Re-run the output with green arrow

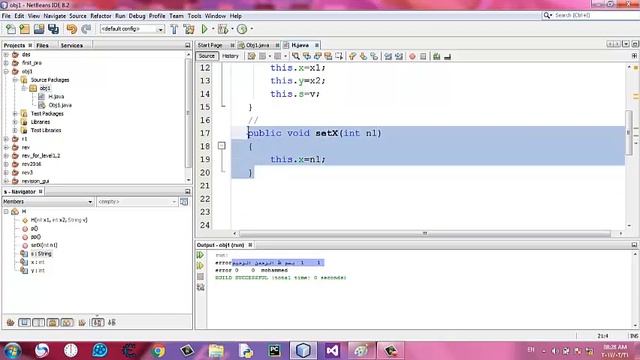point(200,255)
